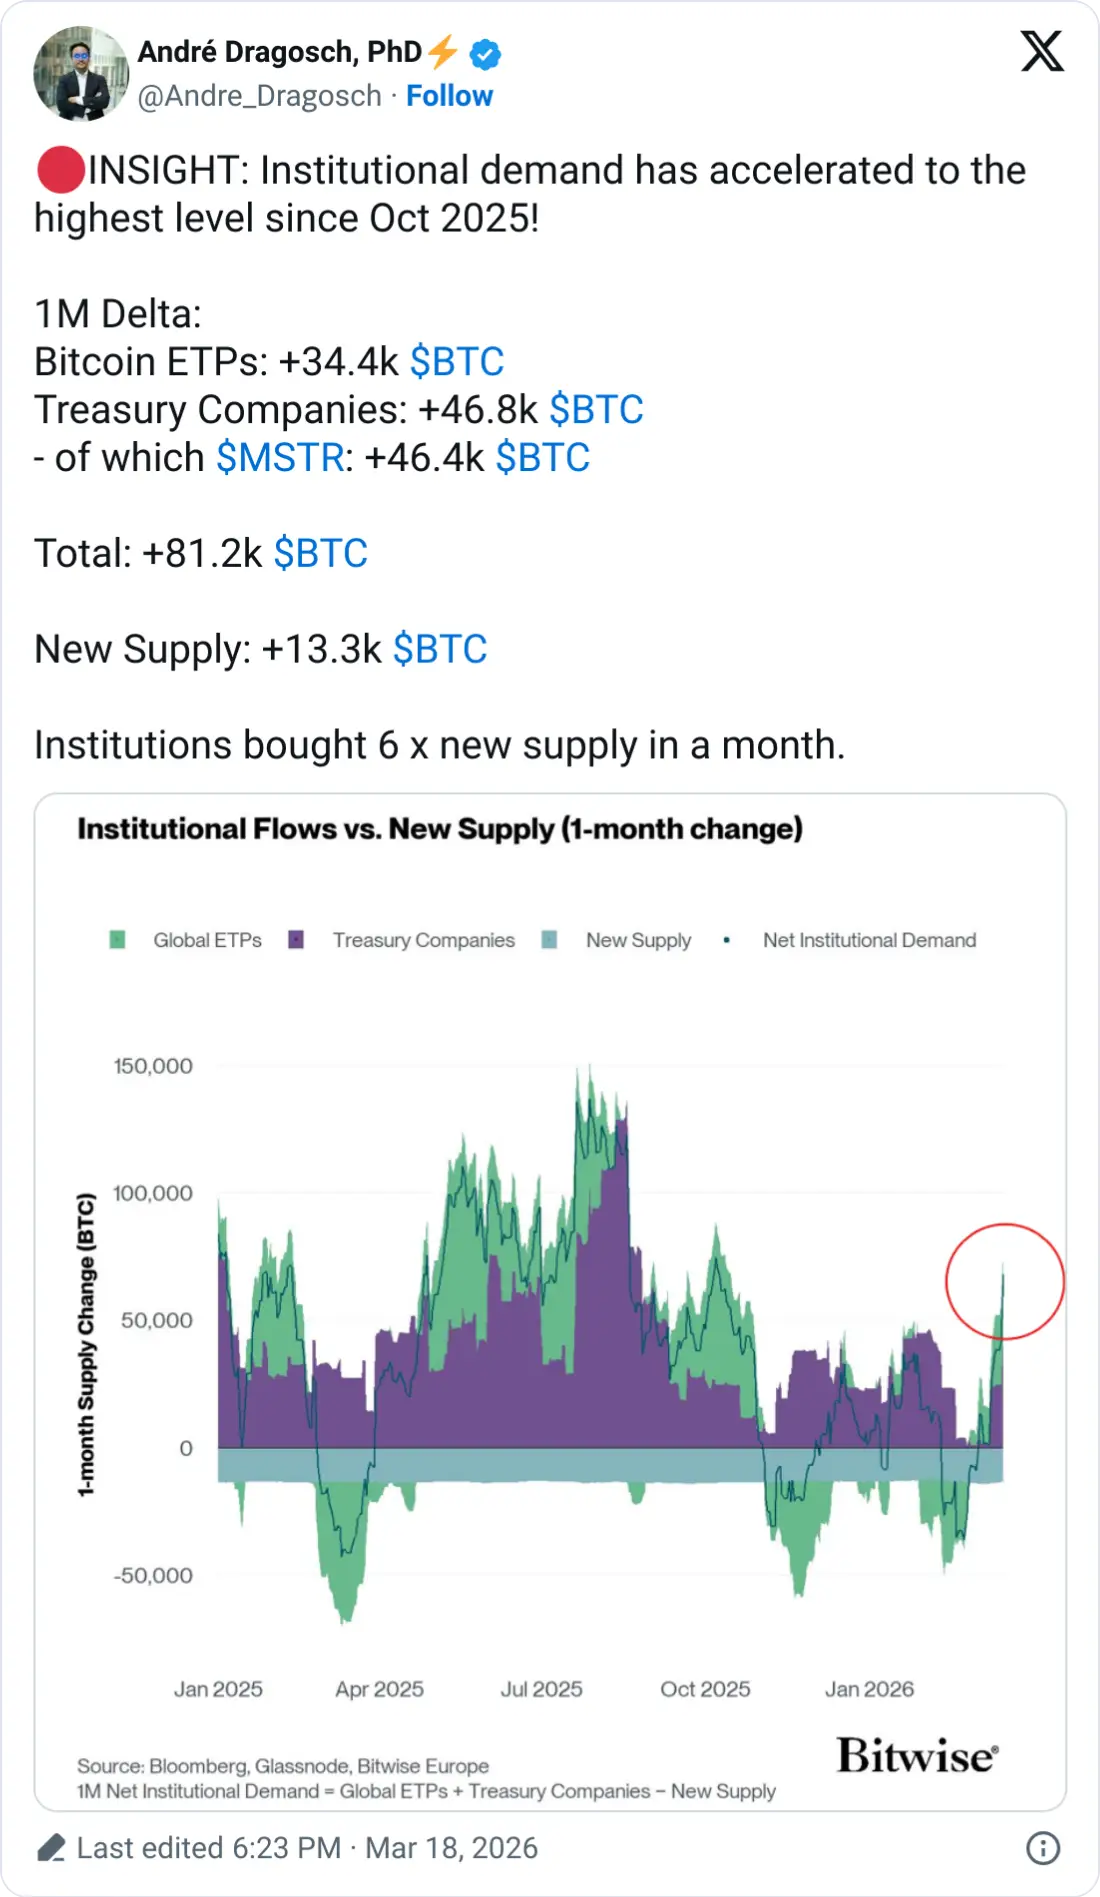
Task: Click $BTC cashtag after Bitcoin ETPs
Action: click(457, 362)
